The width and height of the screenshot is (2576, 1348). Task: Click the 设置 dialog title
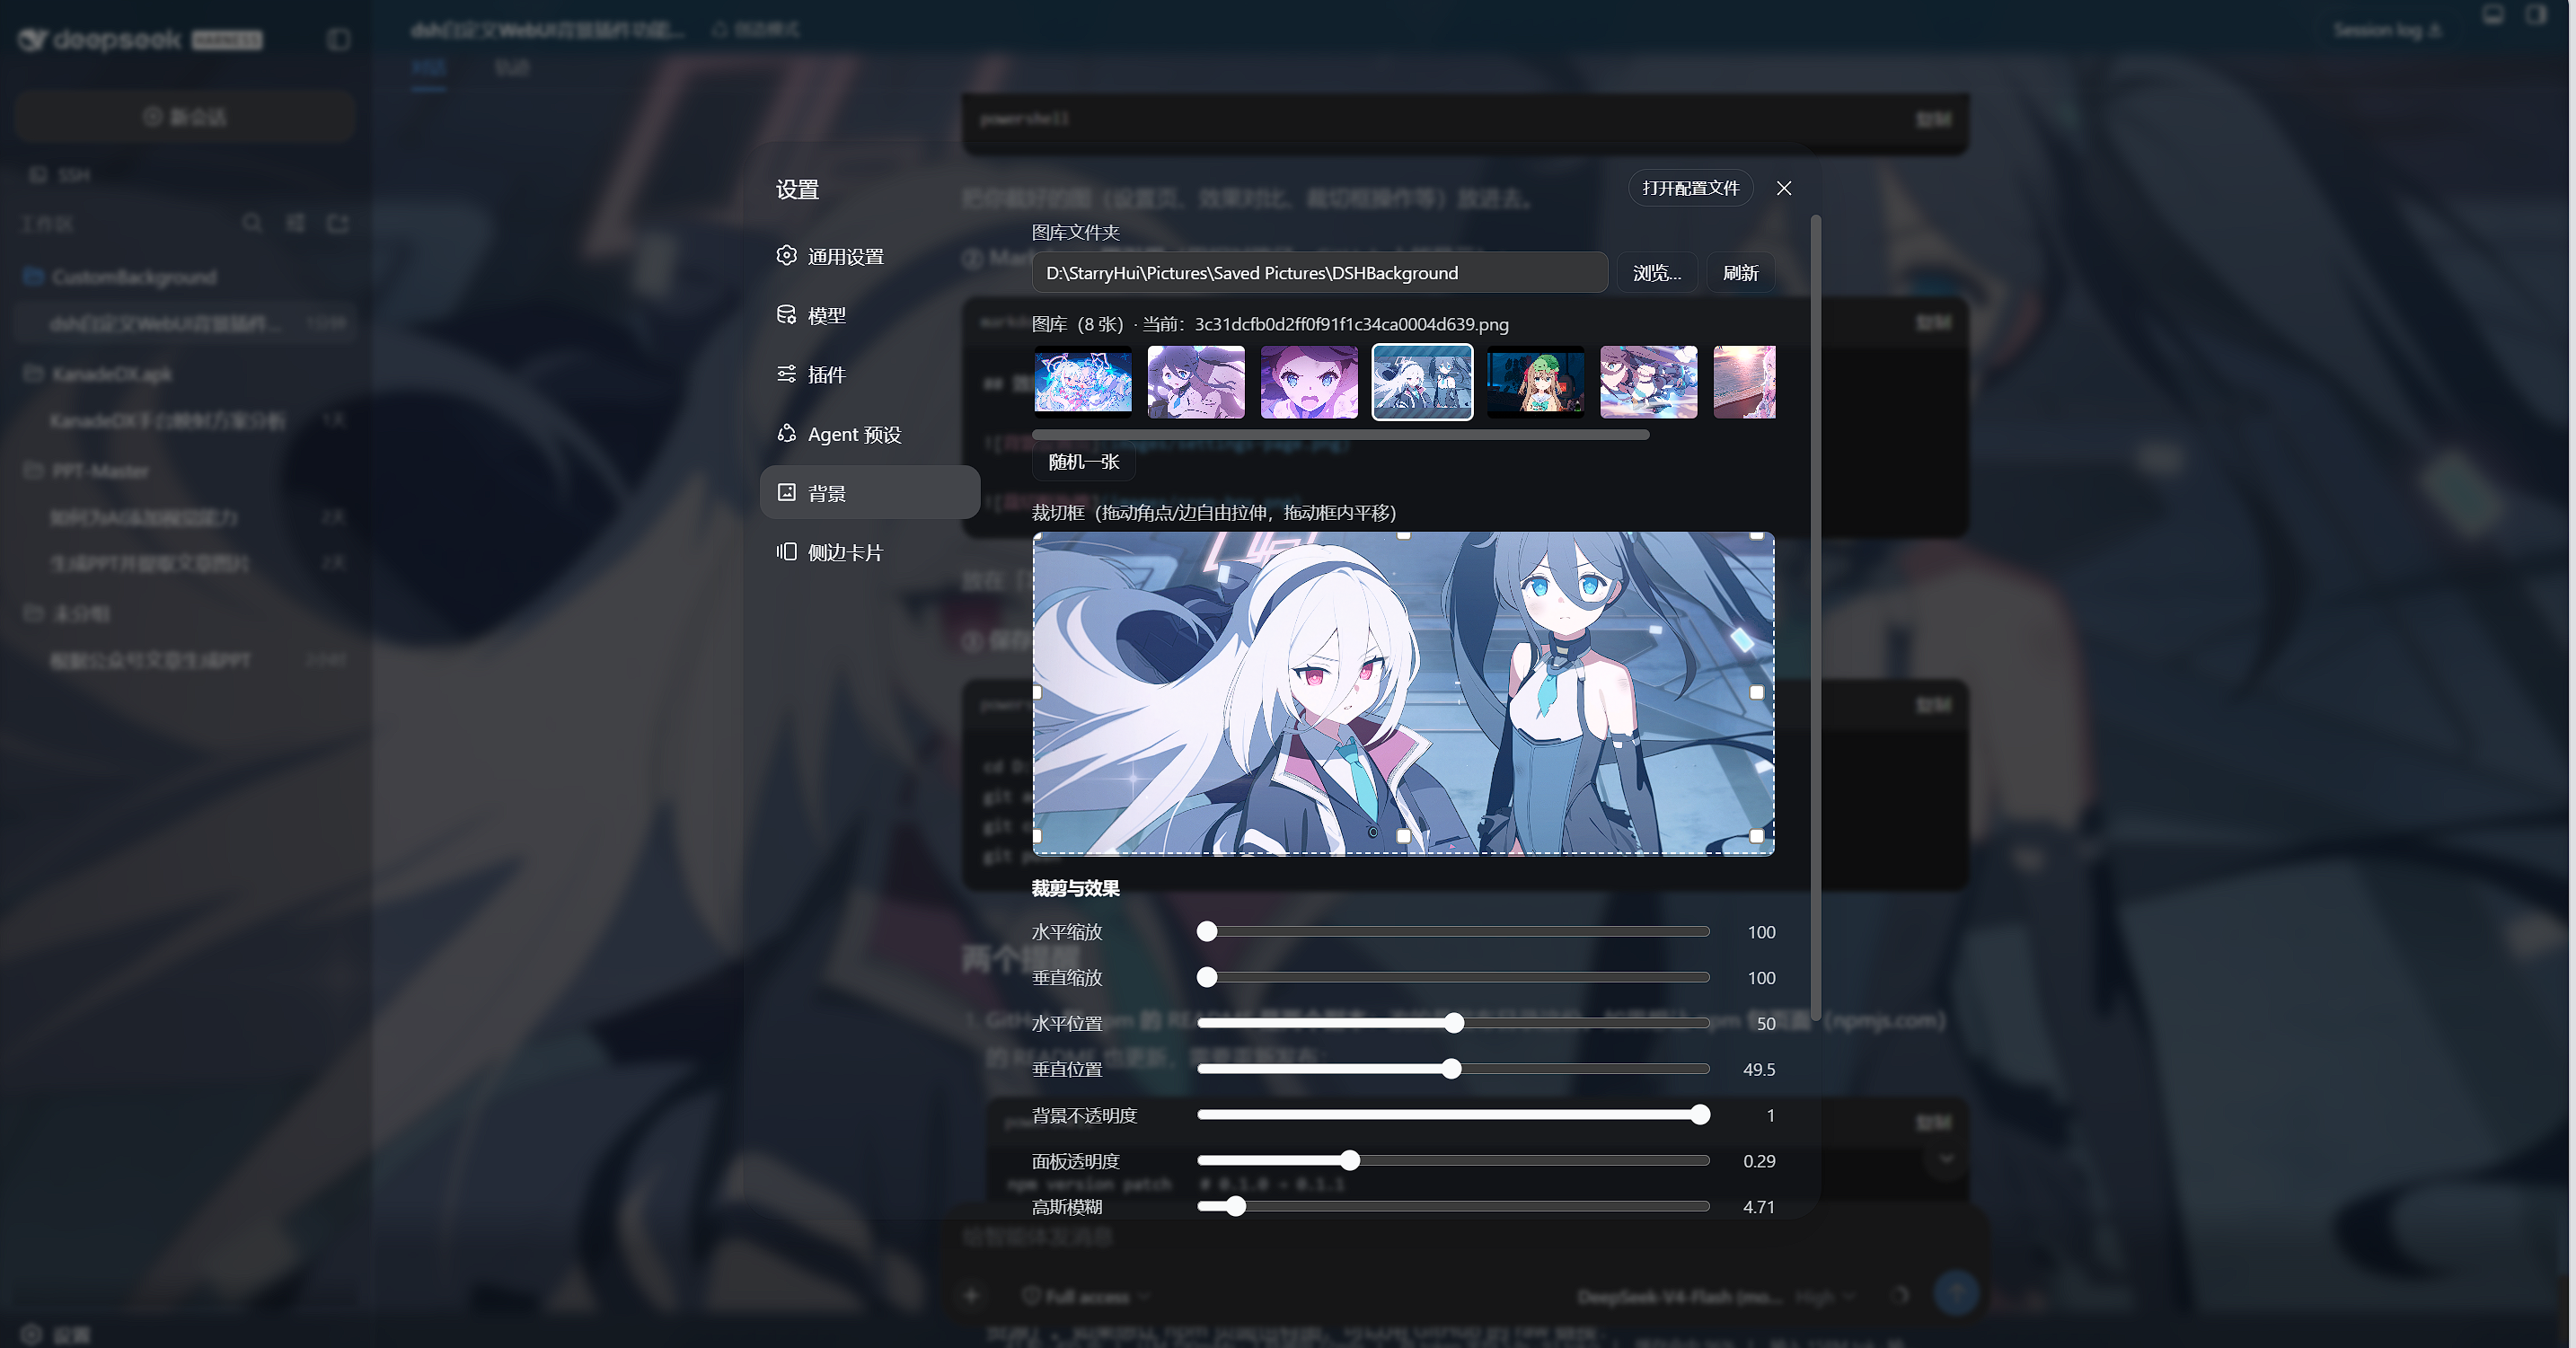(797, 189)
